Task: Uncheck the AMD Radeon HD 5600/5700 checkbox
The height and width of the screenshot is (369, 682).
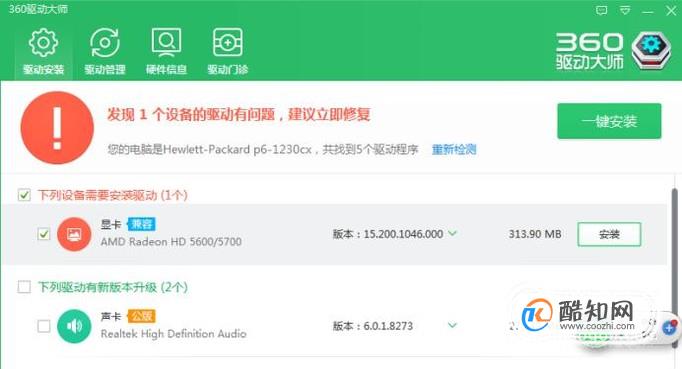Action: (43, 234)
